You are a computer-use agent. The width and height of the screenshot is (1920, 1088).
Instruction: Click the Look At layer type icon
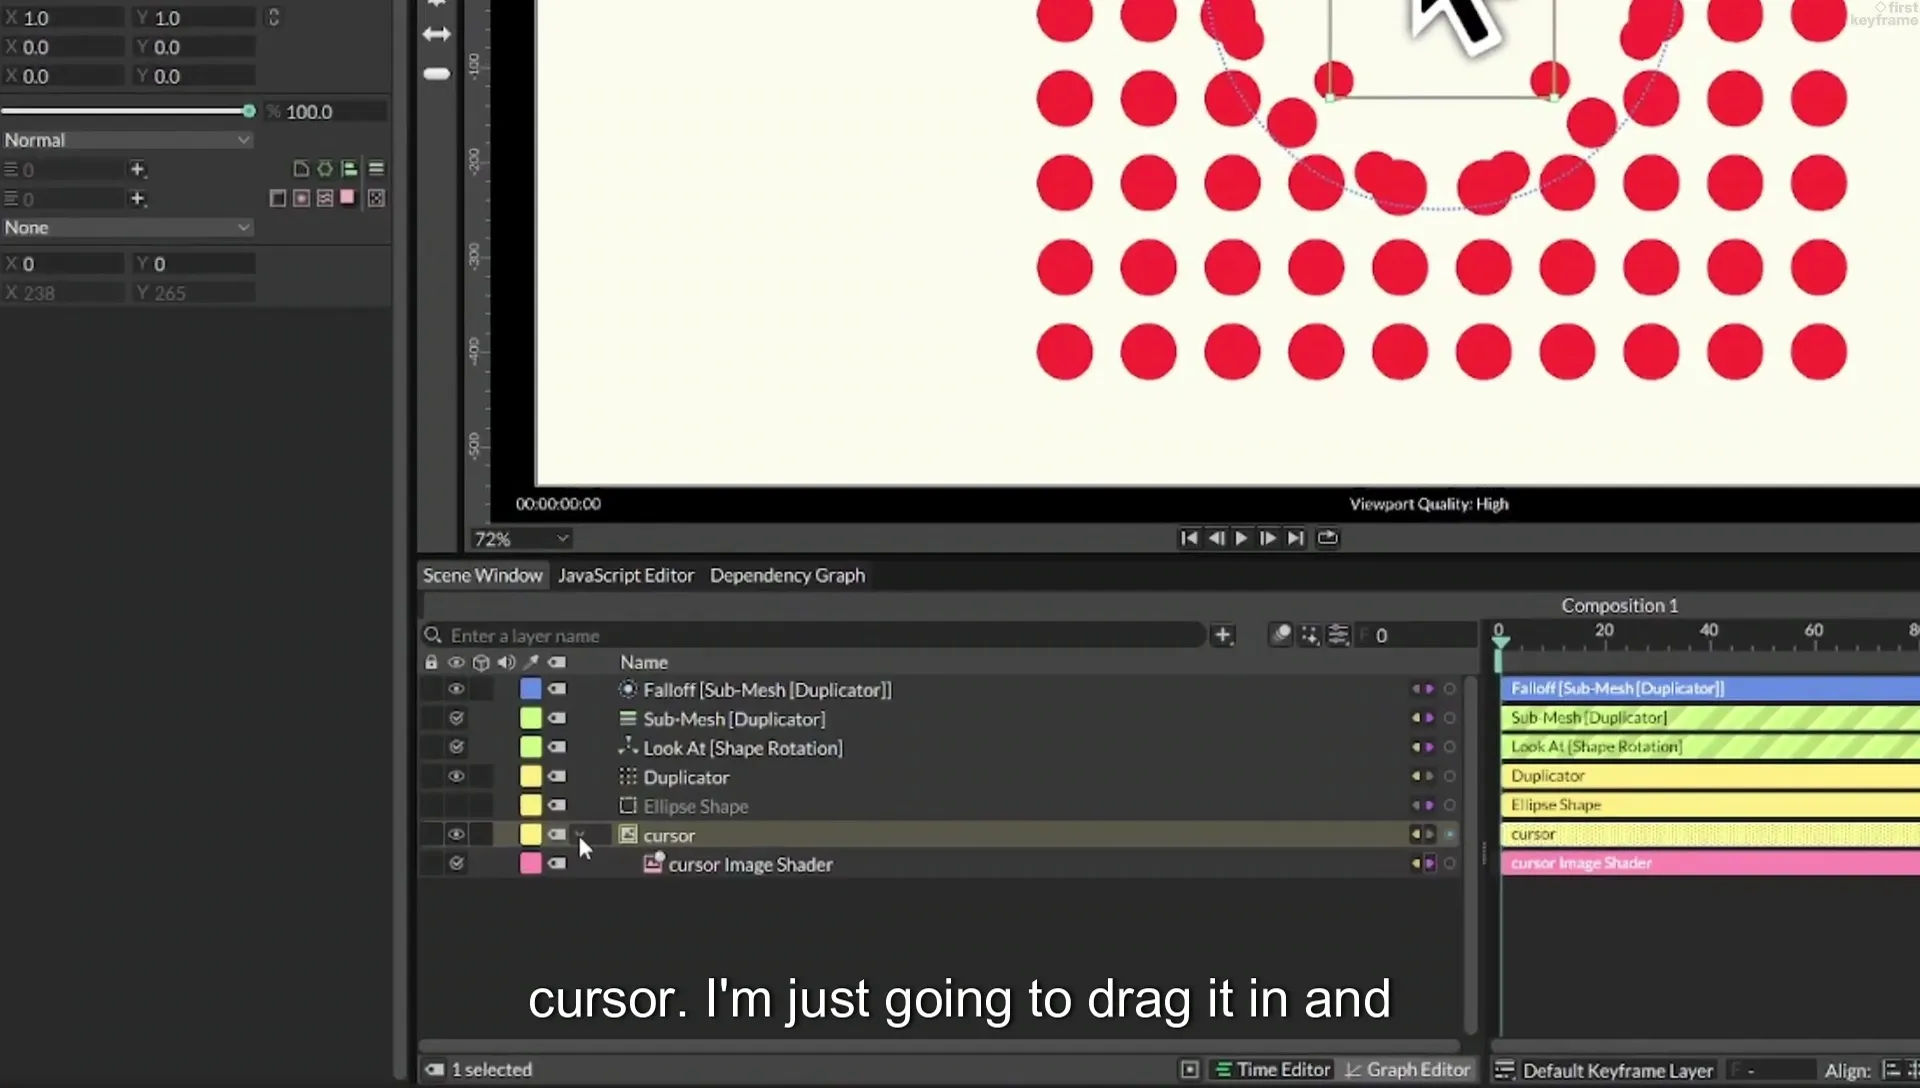pos(628,747)
